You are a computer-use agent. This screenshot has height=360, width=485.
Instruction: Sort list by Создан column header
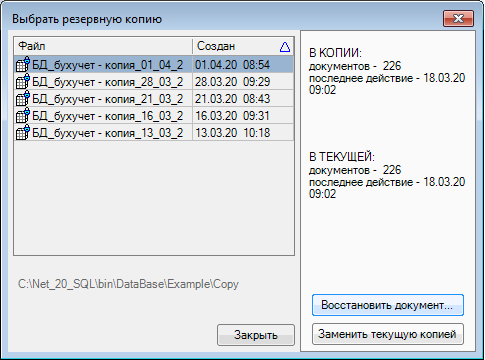coord(243,46)
